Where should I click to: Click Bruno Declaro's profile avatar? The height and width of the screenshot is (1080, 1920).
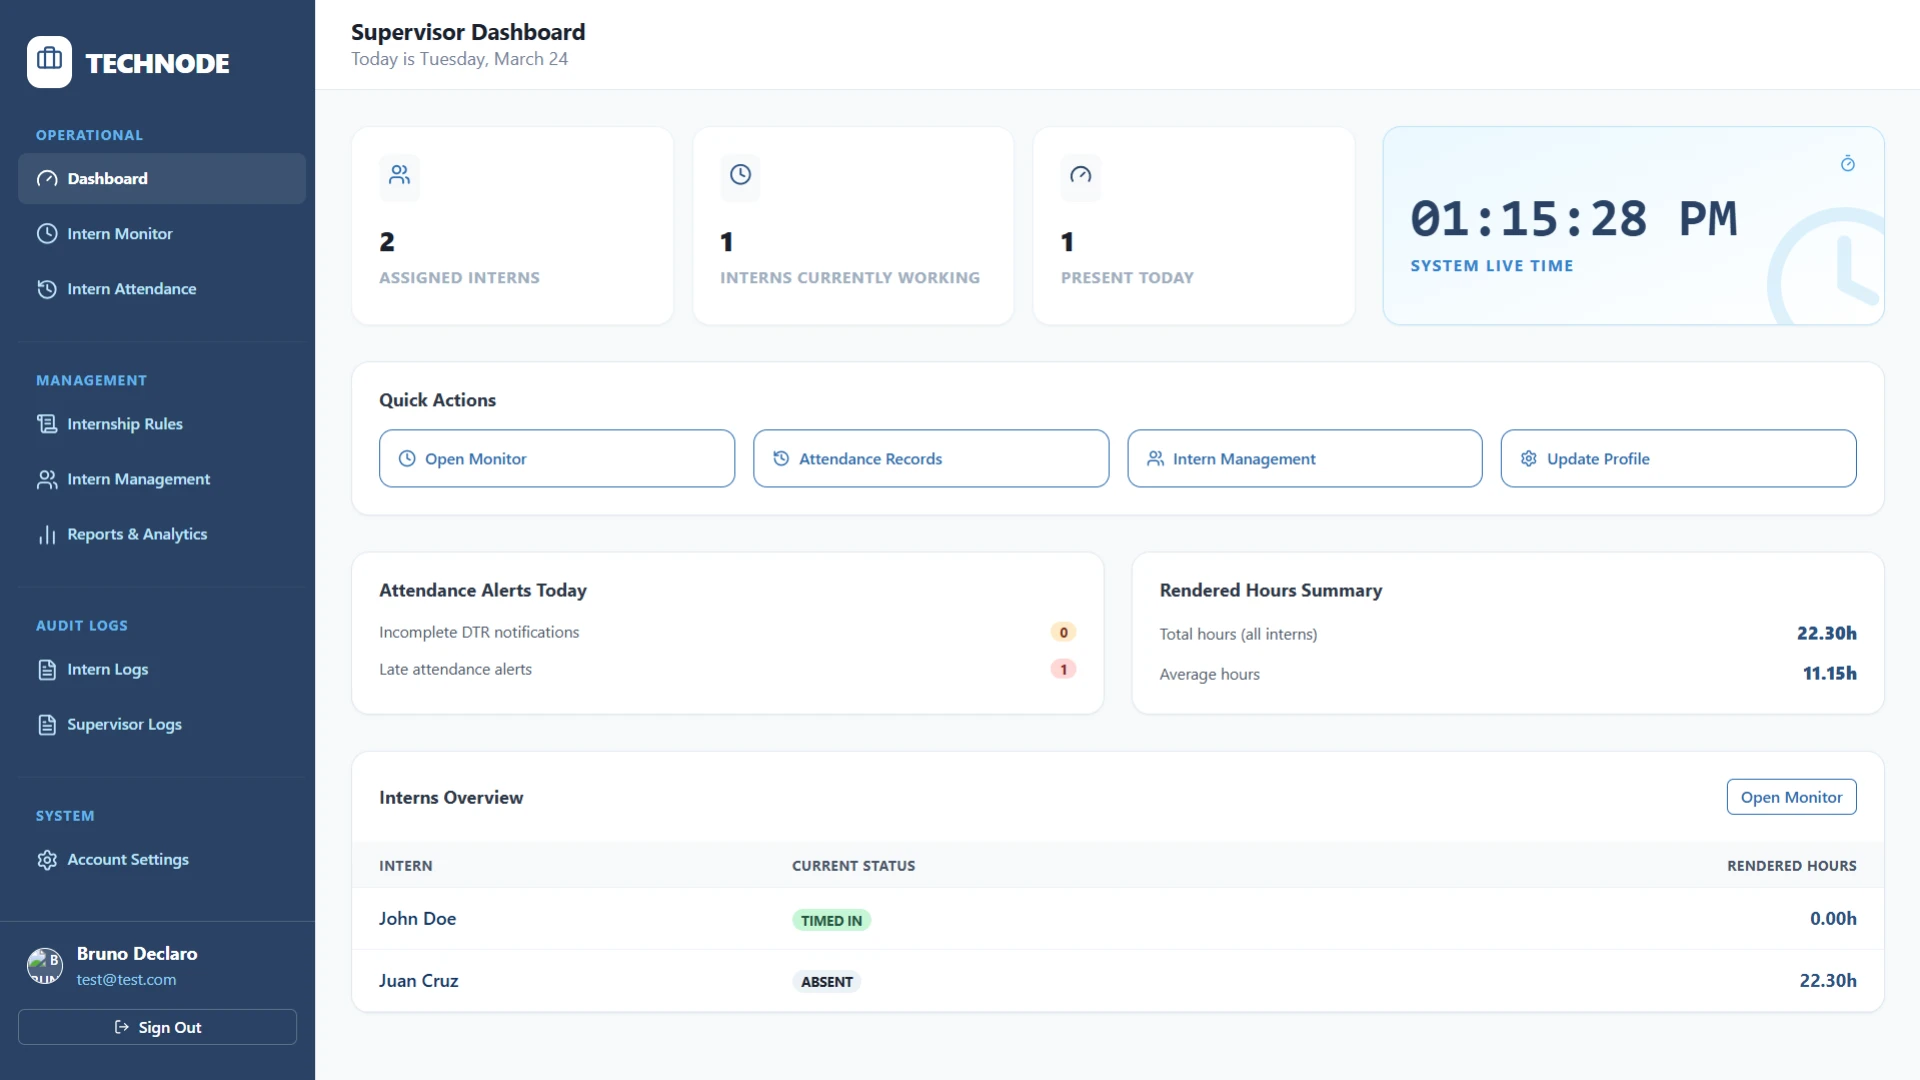click(45, 966)
